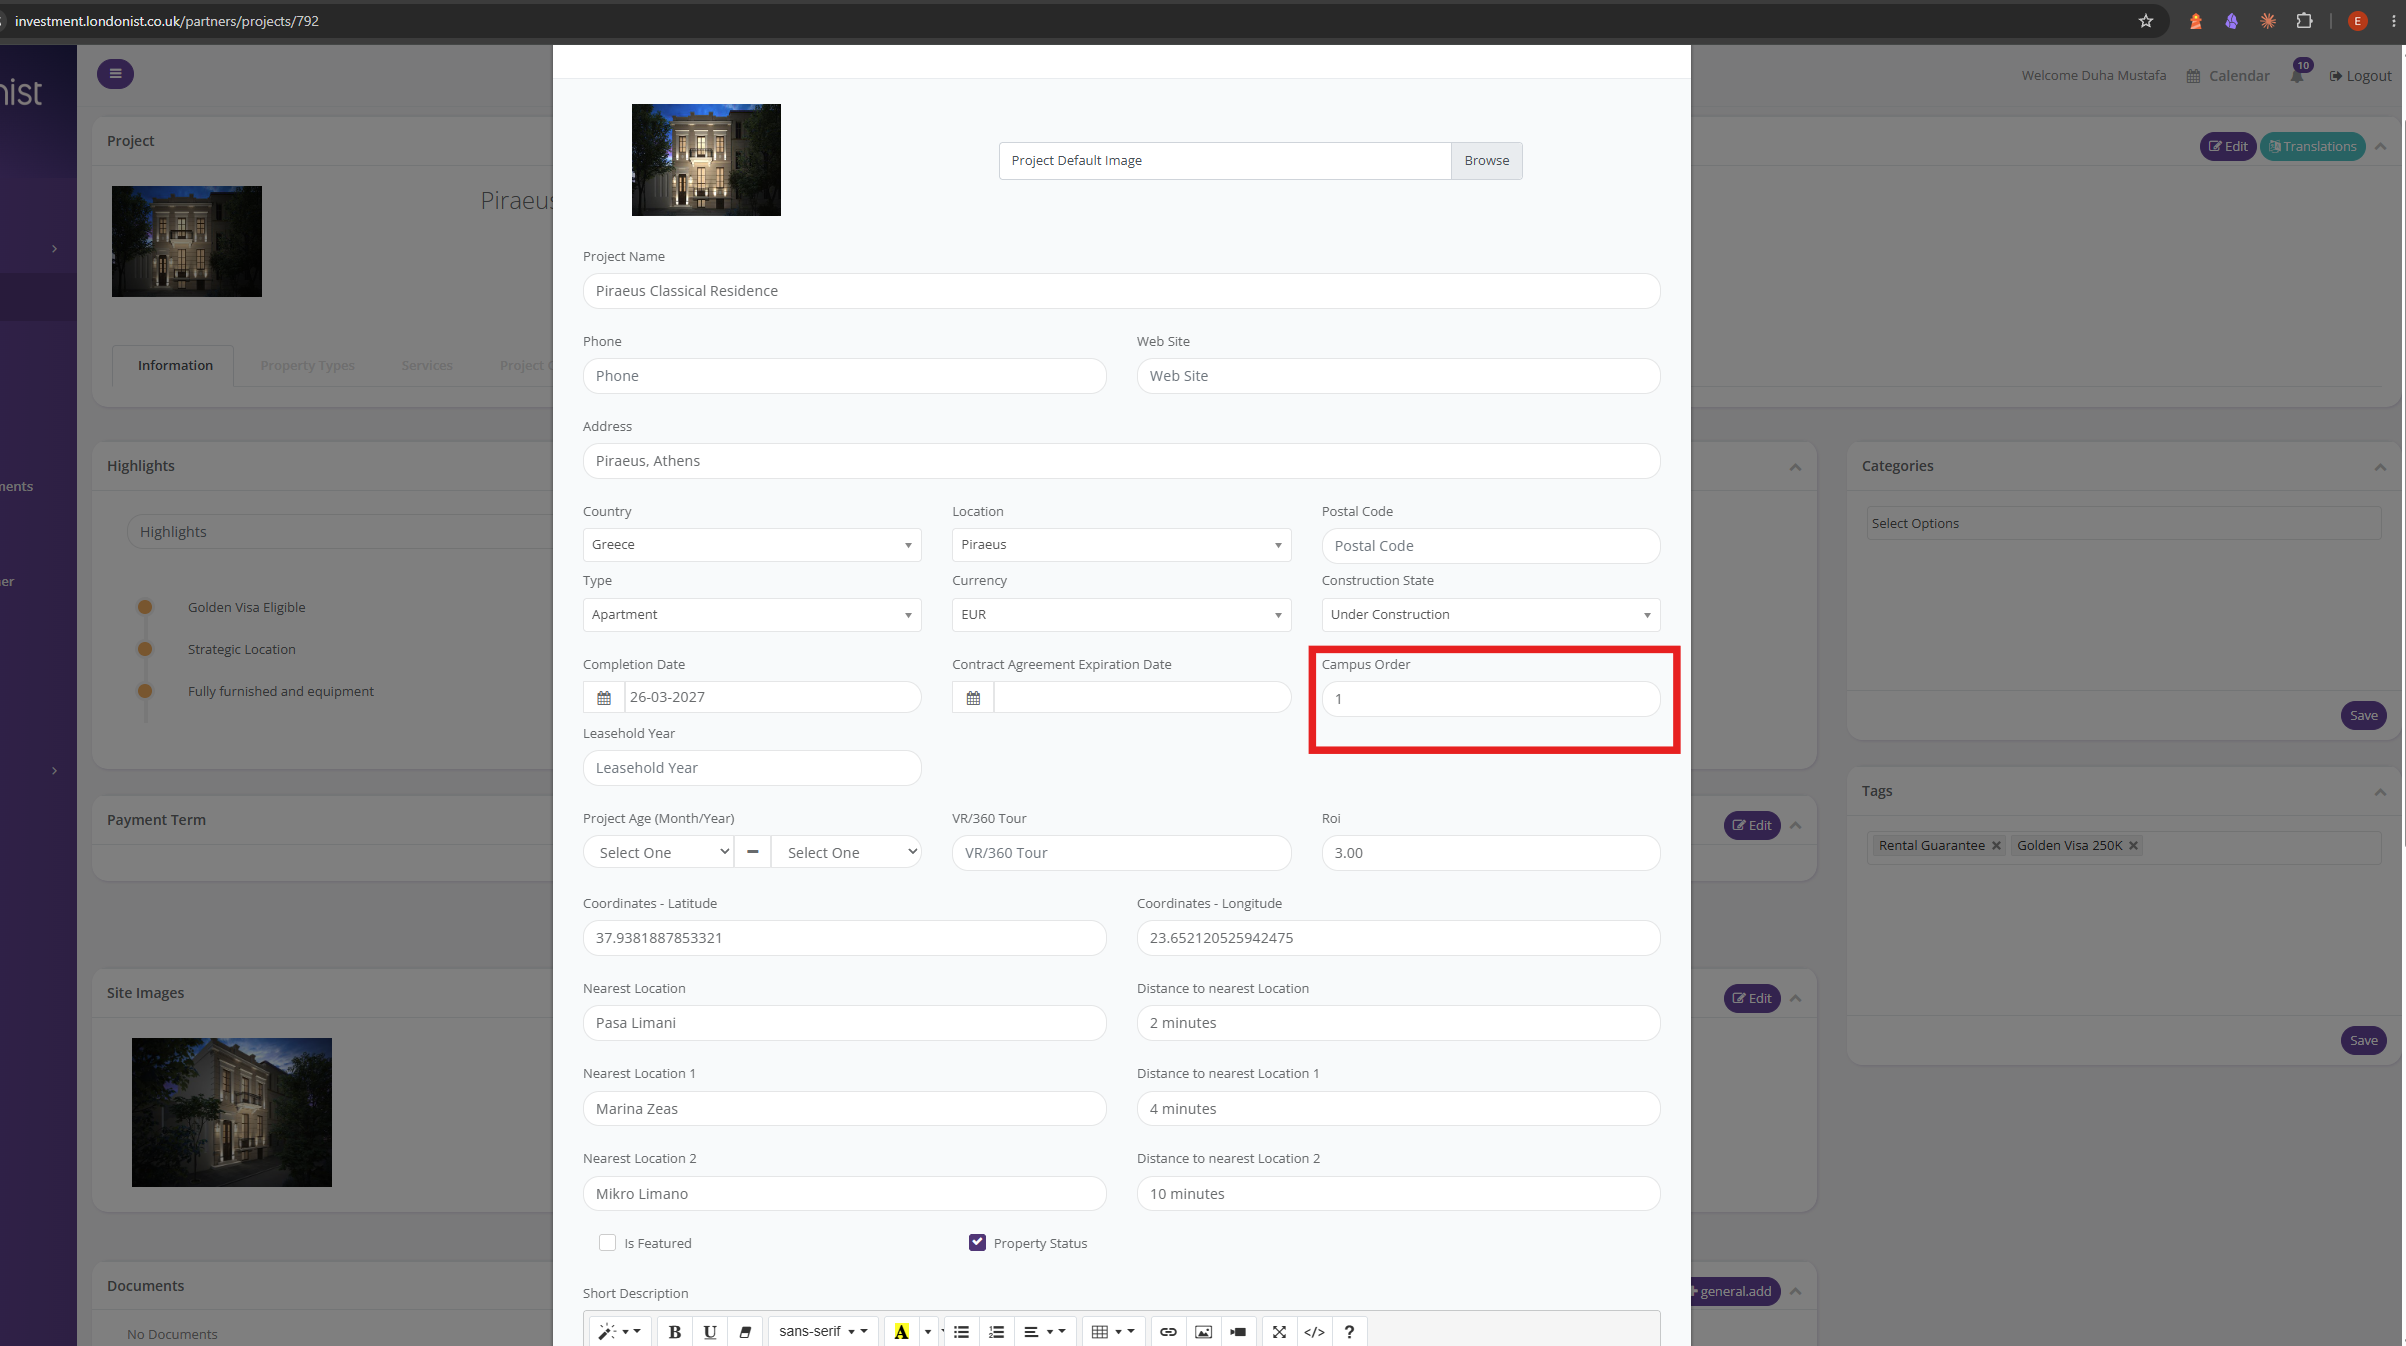The height and width of the screenshot is (1346, 2406).
Task: Insert a video in the editor
Action: [x=1238, y=1331]
